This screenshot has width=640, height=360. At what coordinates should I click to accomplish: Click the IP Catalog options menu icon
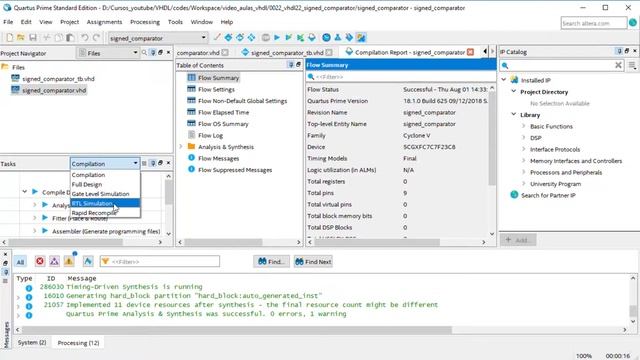coord(632,65)
